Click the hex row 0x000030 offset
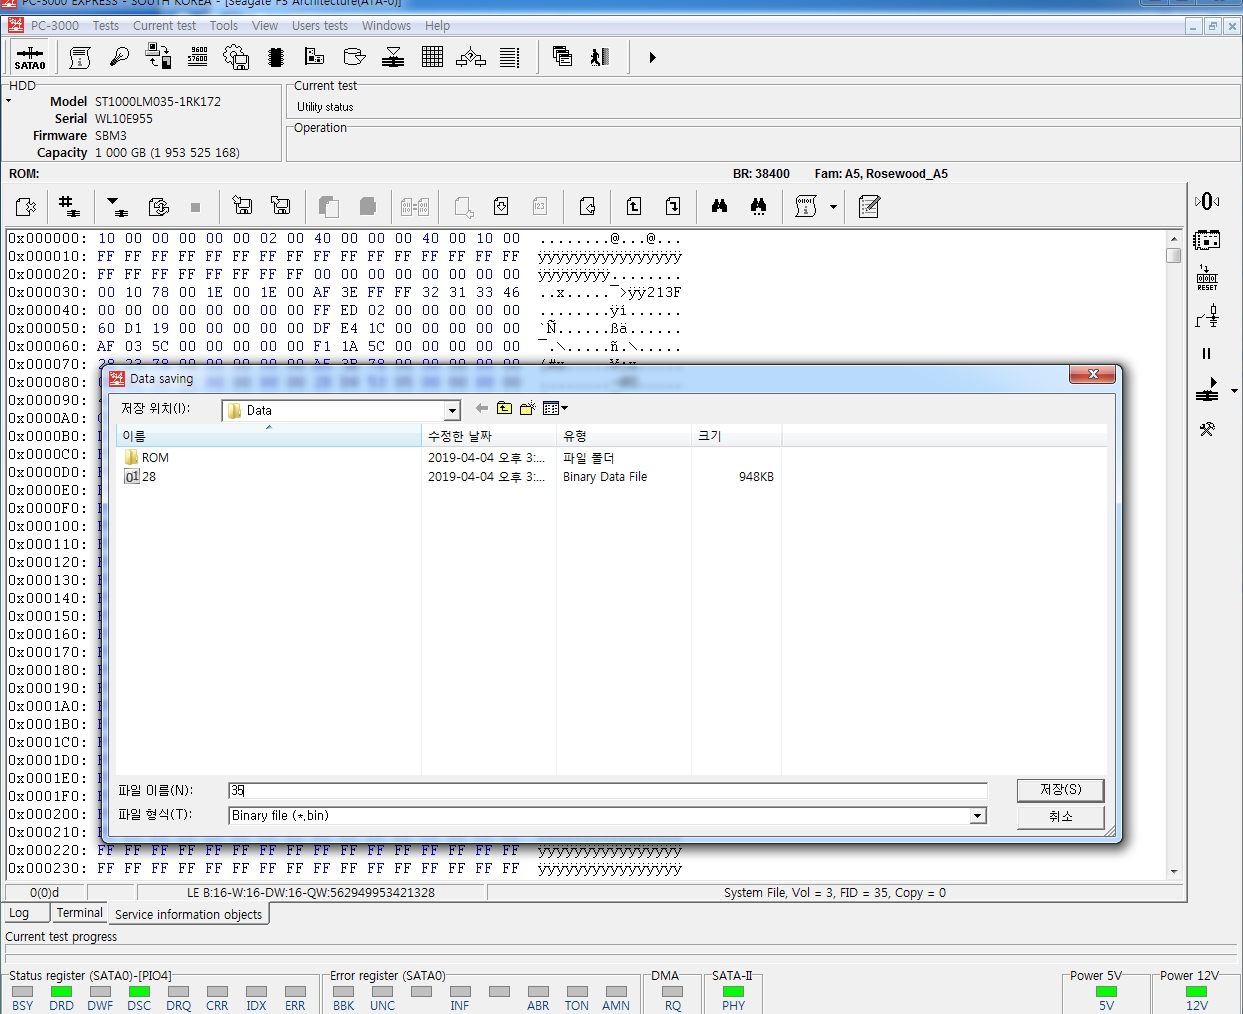The image size is (1243, 1014). click(x=47, y=293)
